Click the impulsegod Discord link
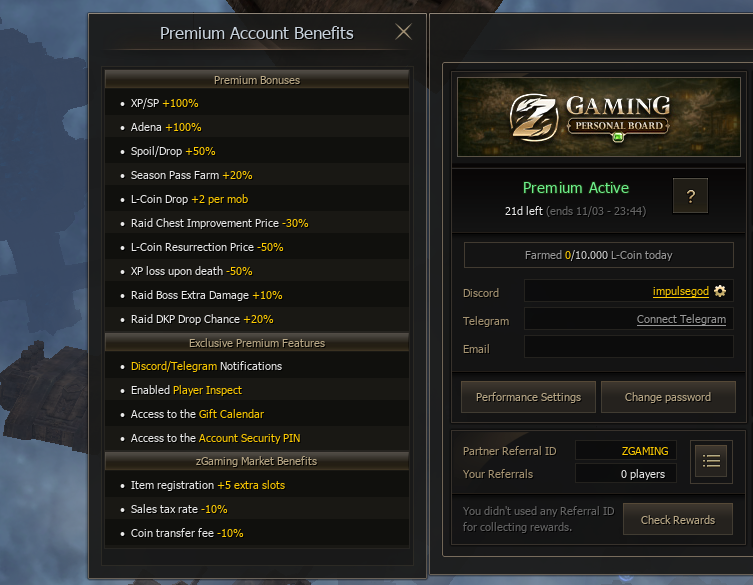753x585 pixels. (680, 291)
